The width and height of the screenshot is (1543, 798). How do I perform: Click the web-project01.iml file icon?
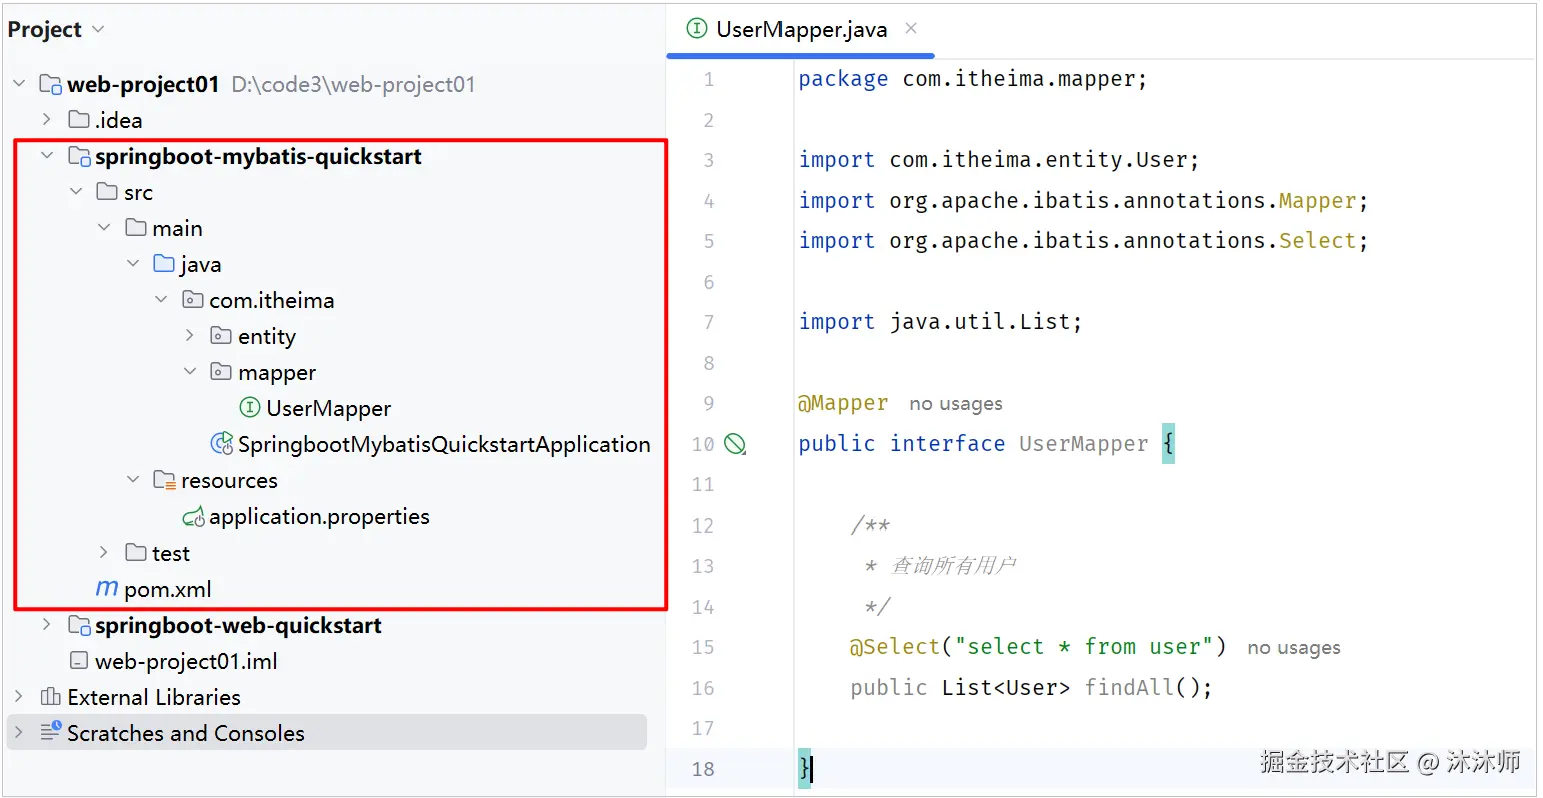tap(79, 661)
